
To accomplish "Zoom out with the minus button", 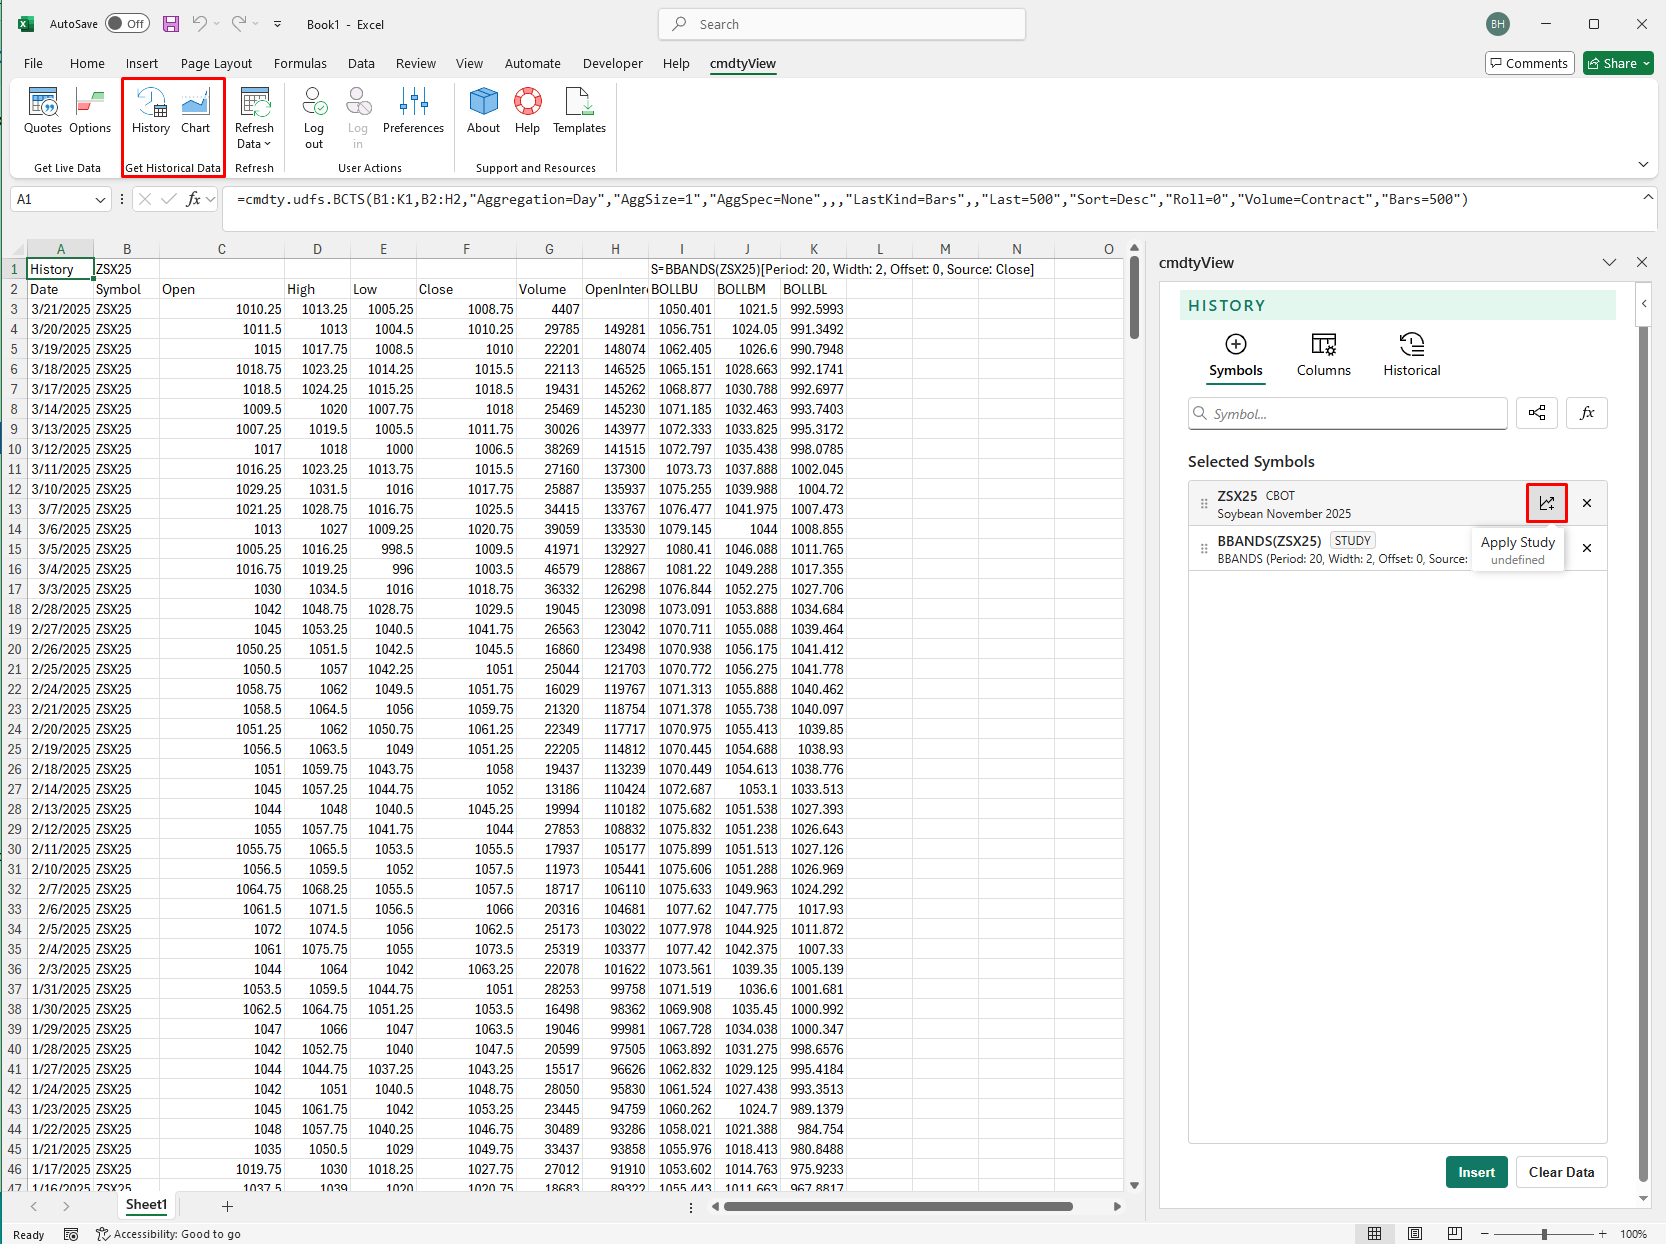I will 1485,1234.
